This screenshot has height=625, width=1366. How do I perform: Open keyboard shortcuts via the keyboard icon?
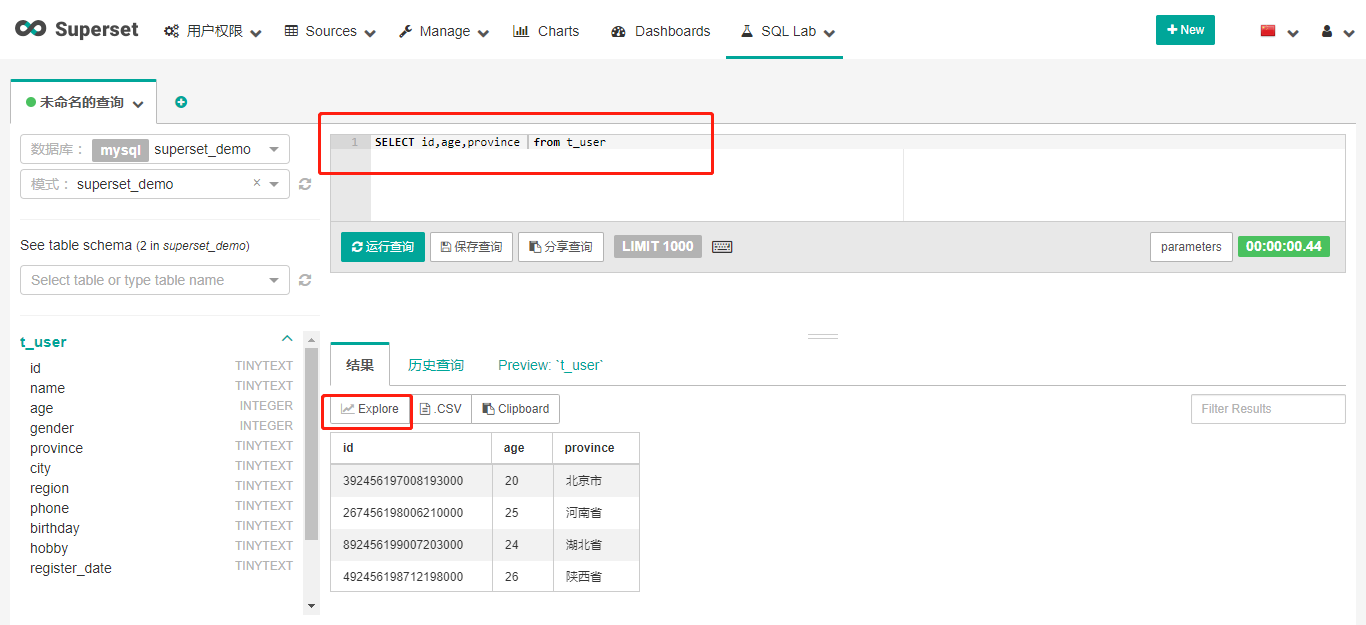point(722,246)
